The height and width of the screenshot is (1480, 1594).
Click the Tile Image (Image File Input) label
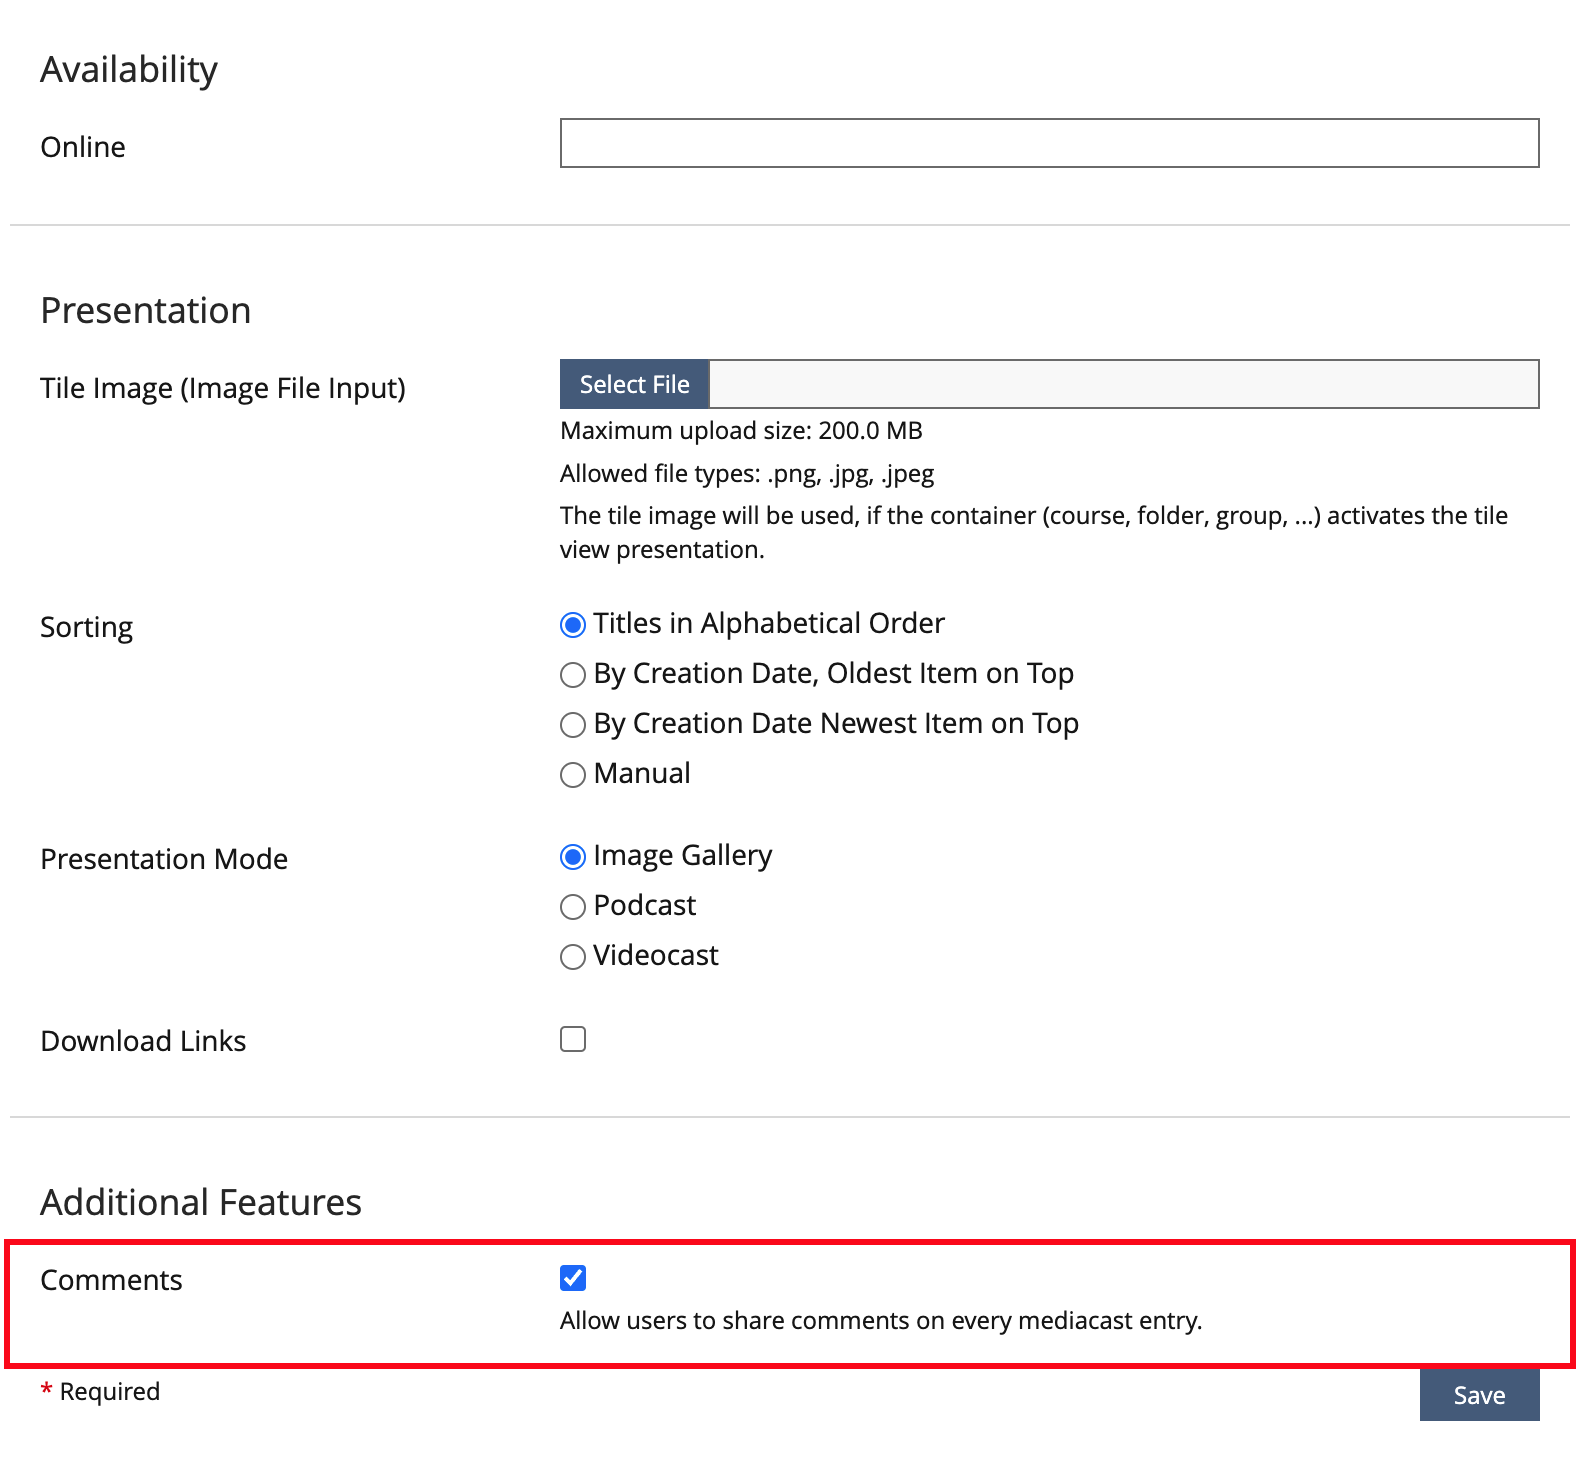[223, 388]
